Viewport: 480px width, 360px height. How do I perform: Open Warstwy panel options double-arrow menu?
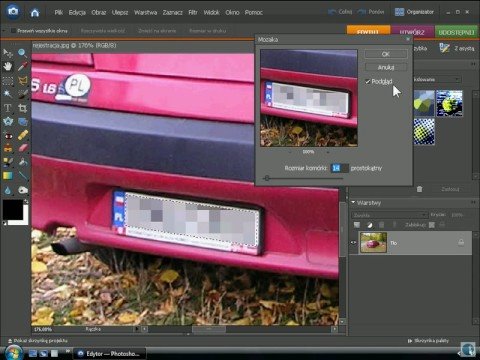click(473, 202)
